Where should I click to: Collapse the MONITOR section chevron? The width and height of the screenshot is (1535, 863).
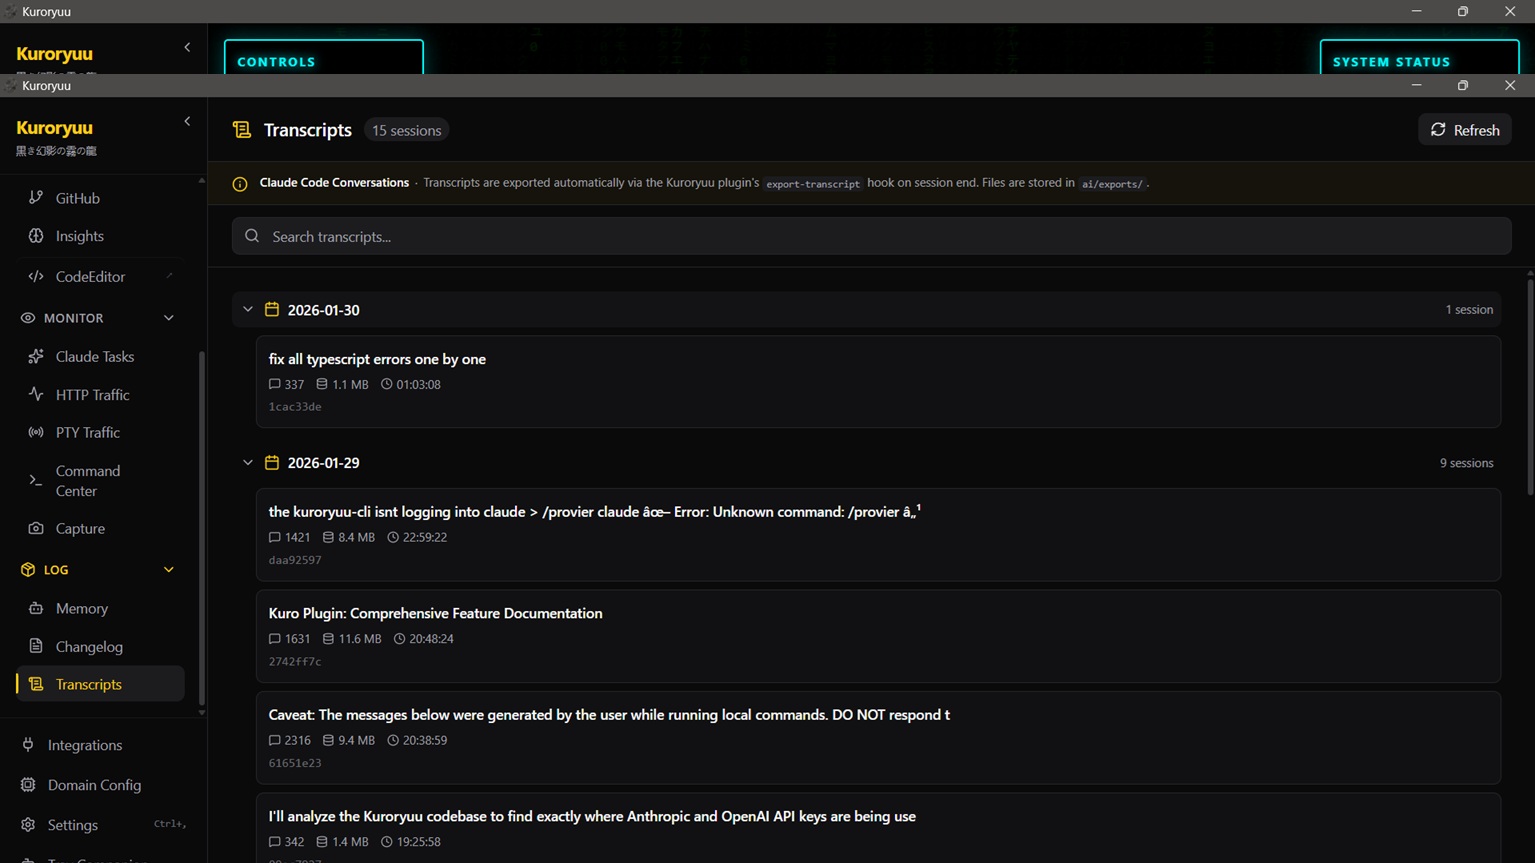point(168,318)
